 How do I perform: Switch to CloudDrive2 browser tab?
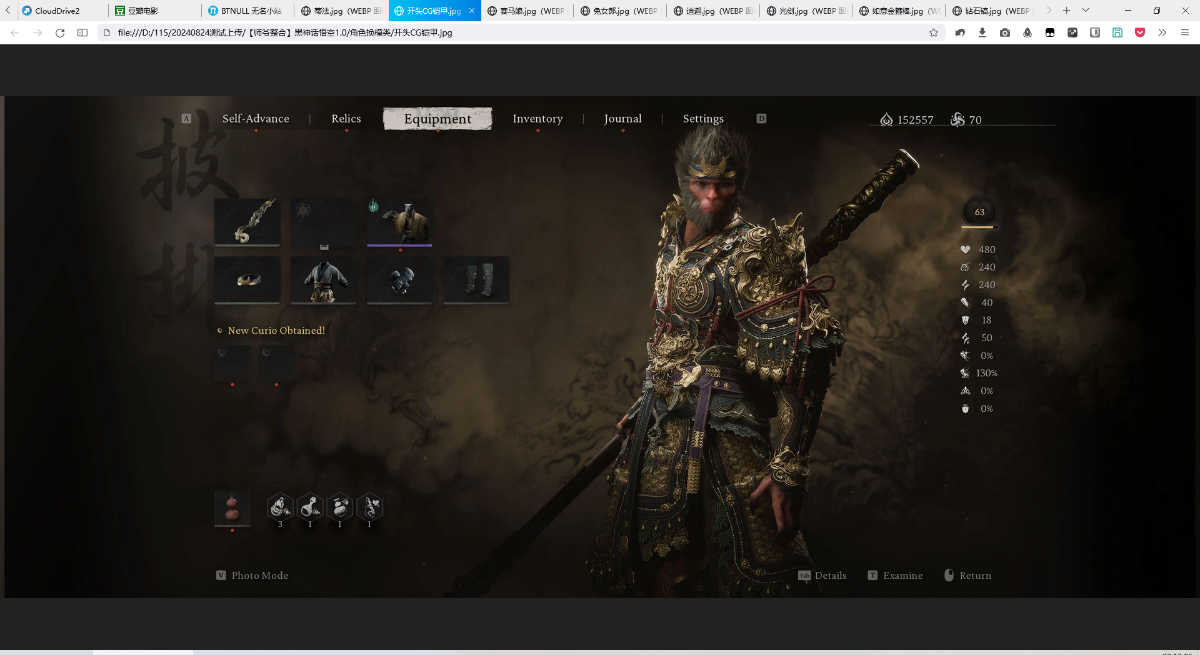[58, 10]
